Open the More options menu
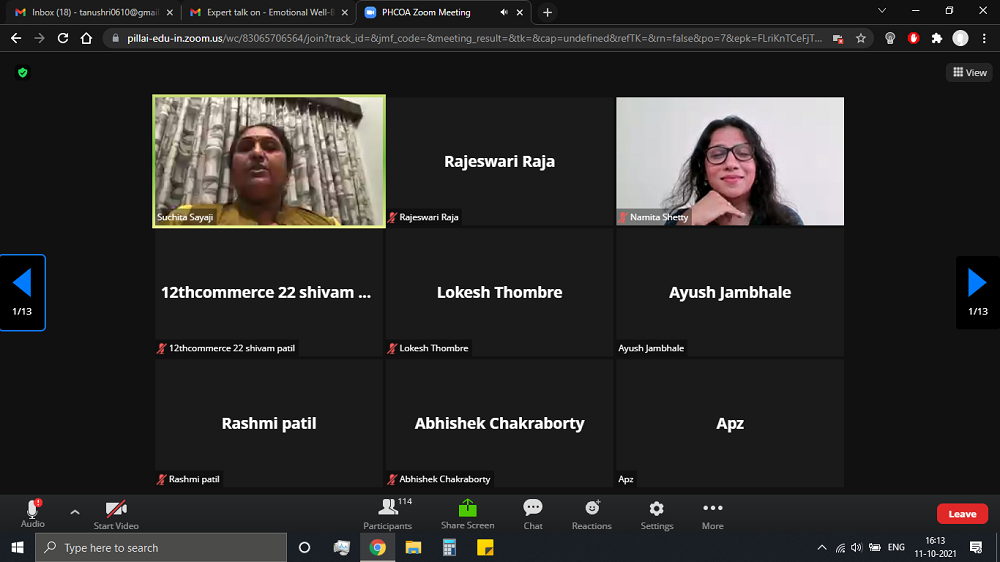 pos(712,514)
